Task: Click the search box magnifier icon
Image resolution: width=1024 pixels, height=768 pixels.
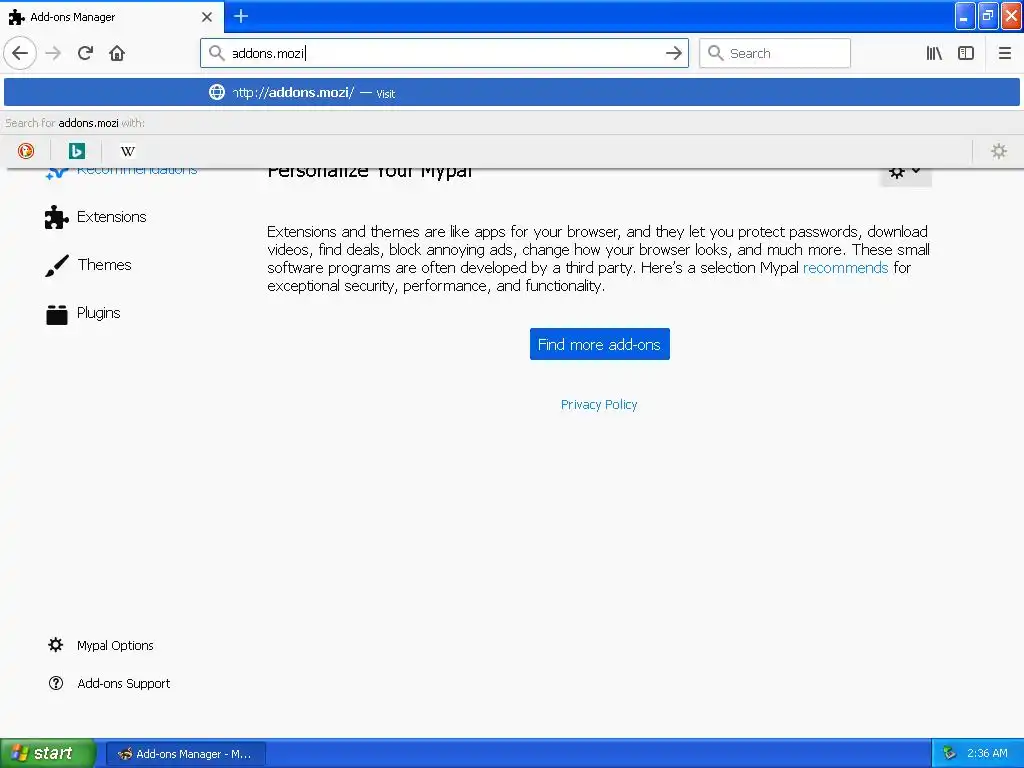Action: click(715, 53)
